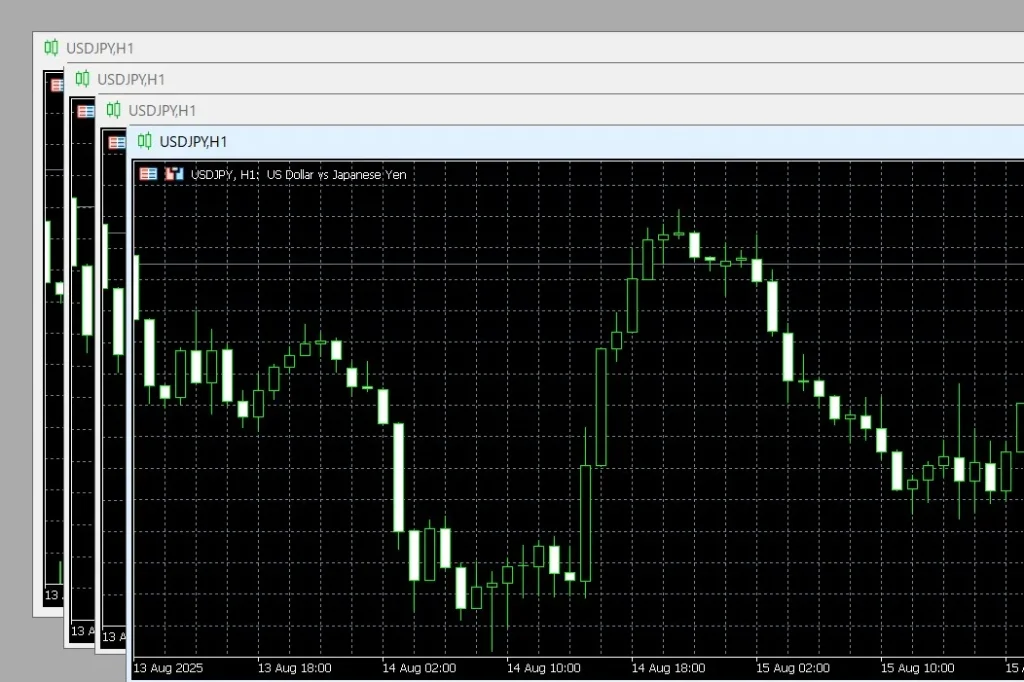Click the '13 Aug 18:00' time axis label
This screenshot has width=1024, height=682.
click(294, 668)
